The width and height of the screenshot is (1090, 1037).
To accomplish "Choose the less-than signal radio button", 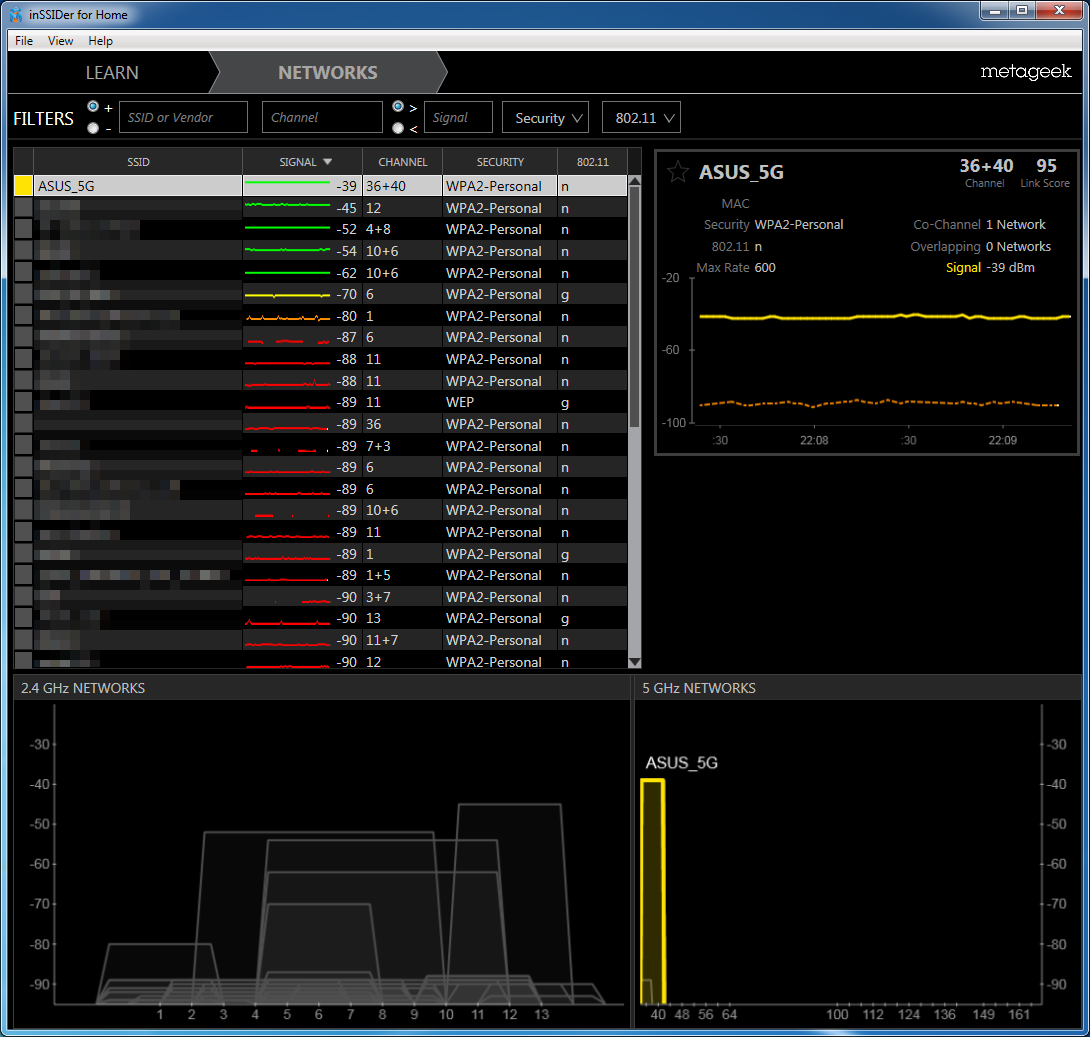I will coord(398,128).
